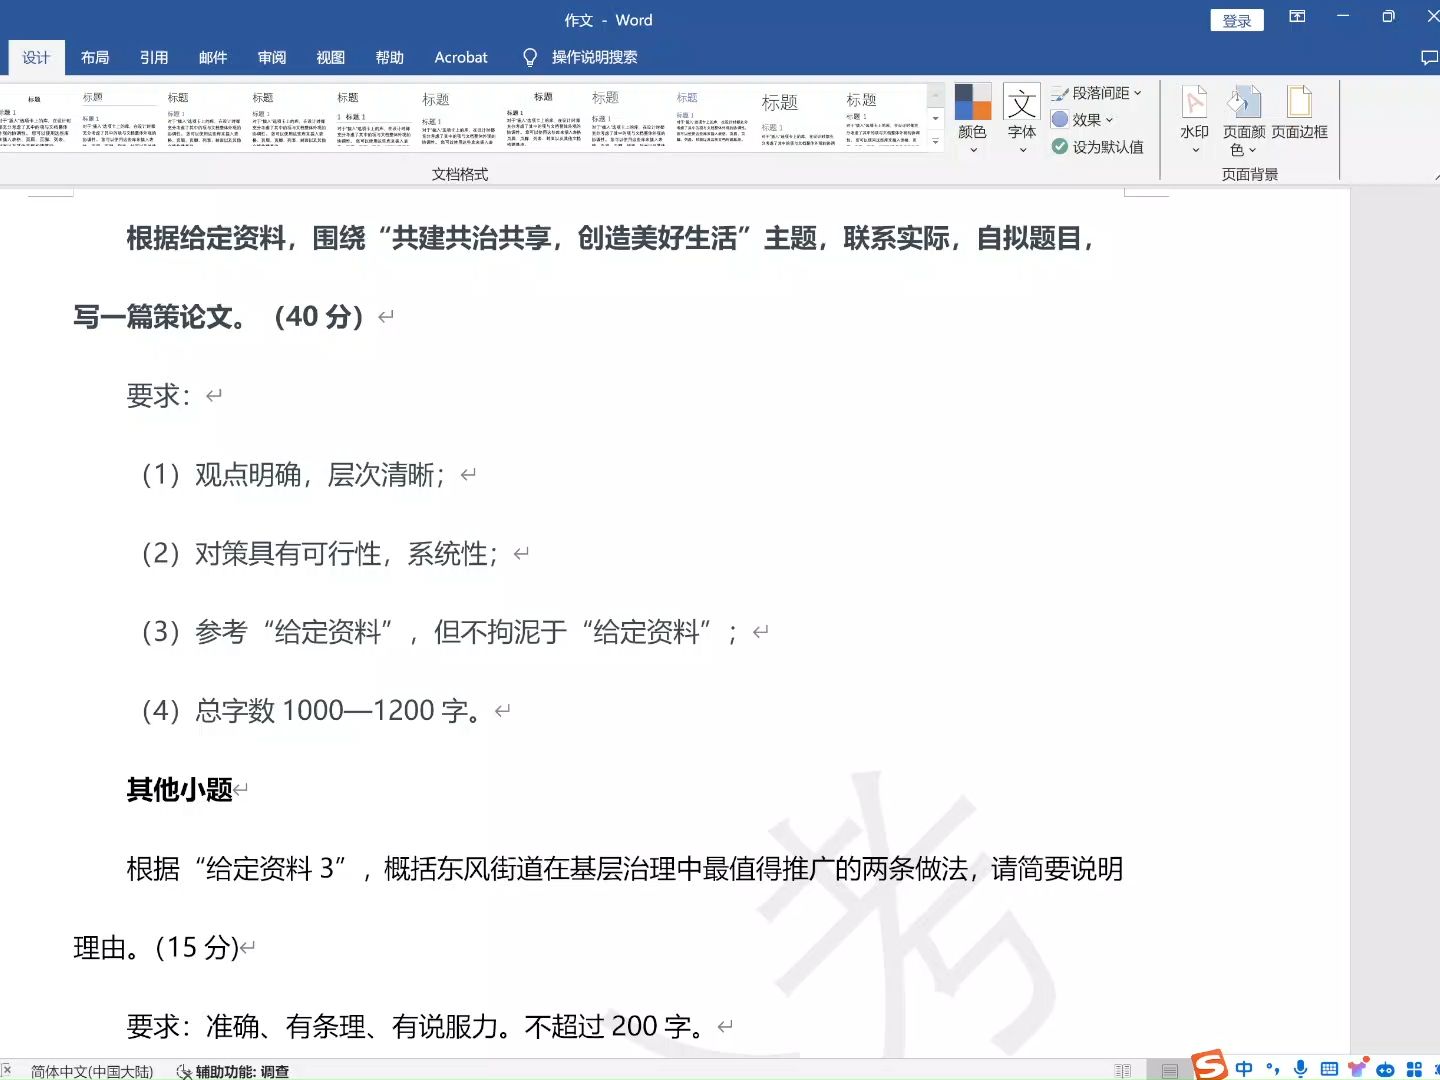Click the line starting (3) 参考 “给定资料”
The height and width of the screenshot is (1080, 1440).
click(x=439, y=632)
